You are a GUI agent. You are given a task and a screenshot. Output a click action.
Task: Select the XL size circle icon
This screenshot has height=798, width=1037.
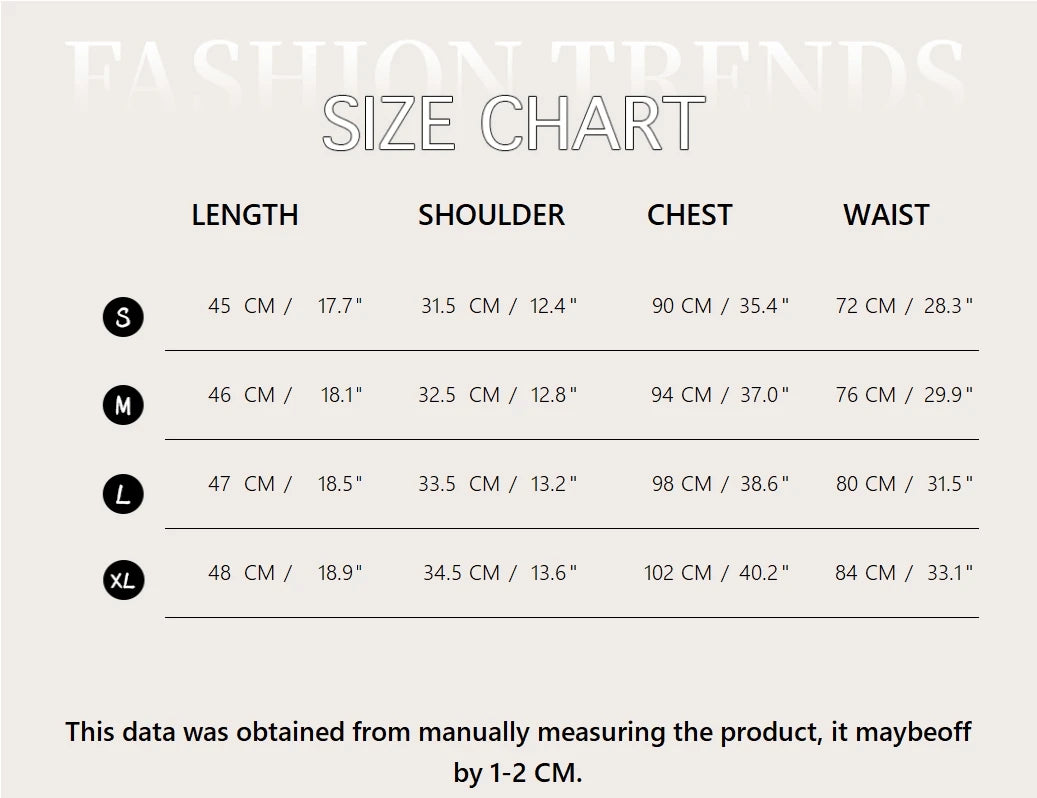123,580
